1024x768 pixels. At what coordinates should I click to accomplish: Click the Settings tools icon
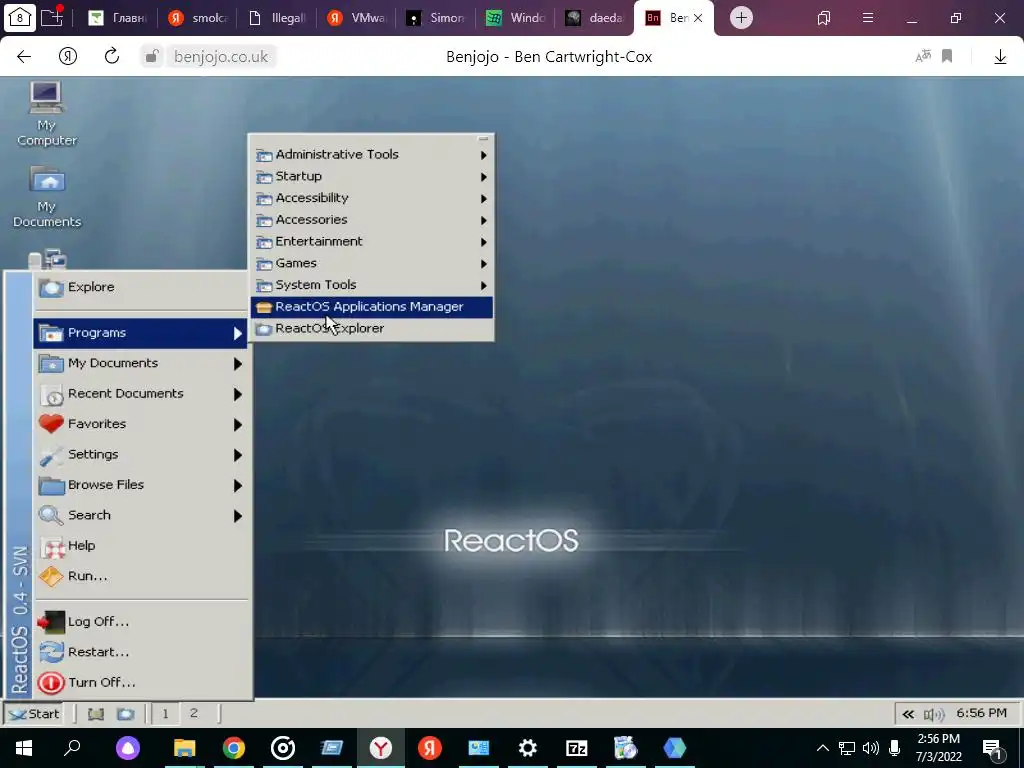point(51,455)
